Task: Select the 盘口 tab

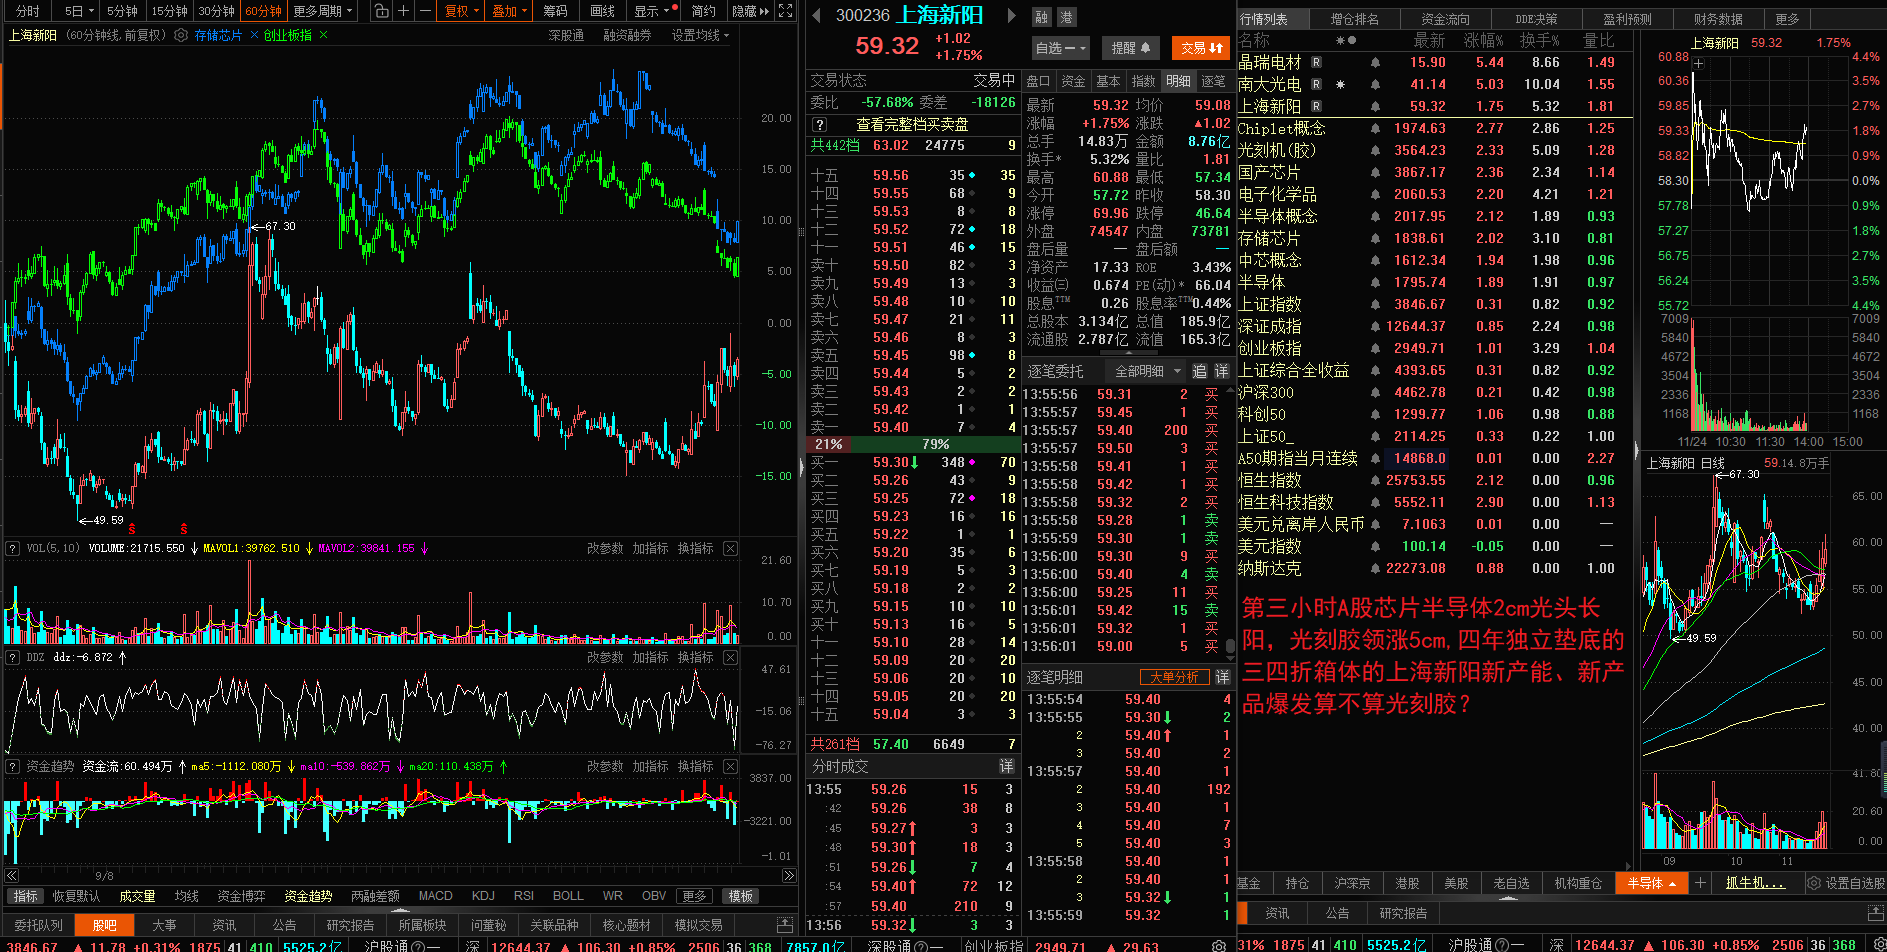Action: coord(1039,81)
